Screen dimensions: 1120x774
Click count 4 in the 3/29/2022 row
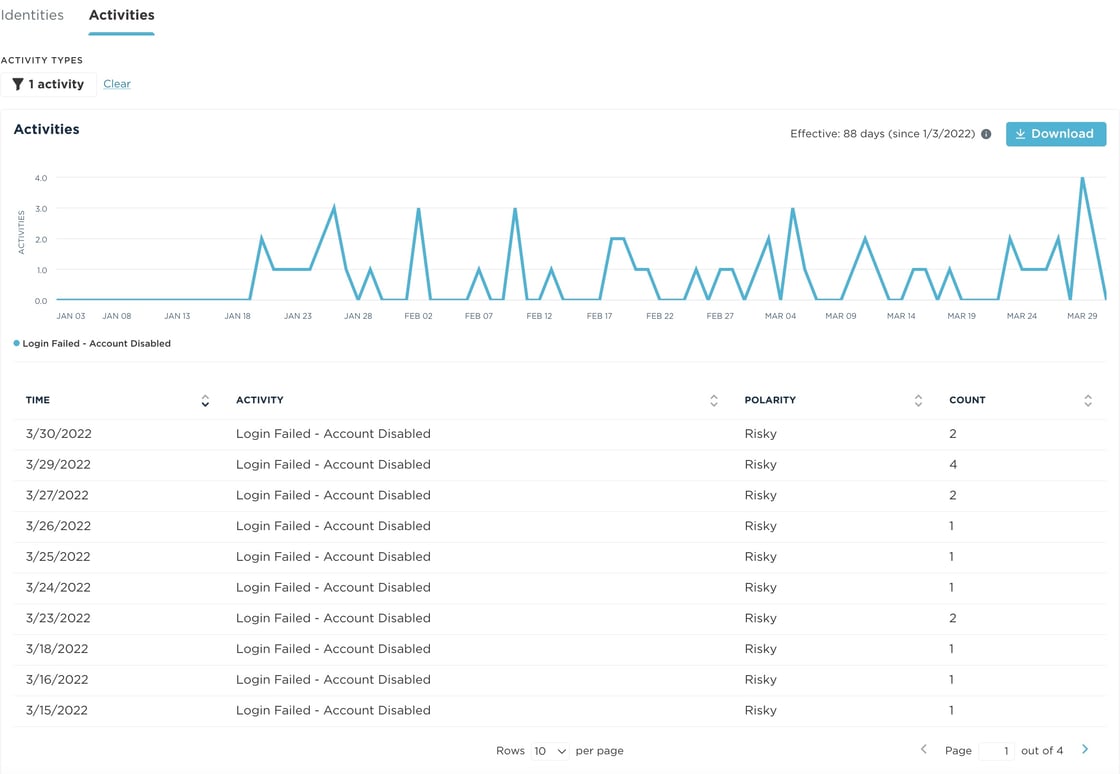point(953,465)
